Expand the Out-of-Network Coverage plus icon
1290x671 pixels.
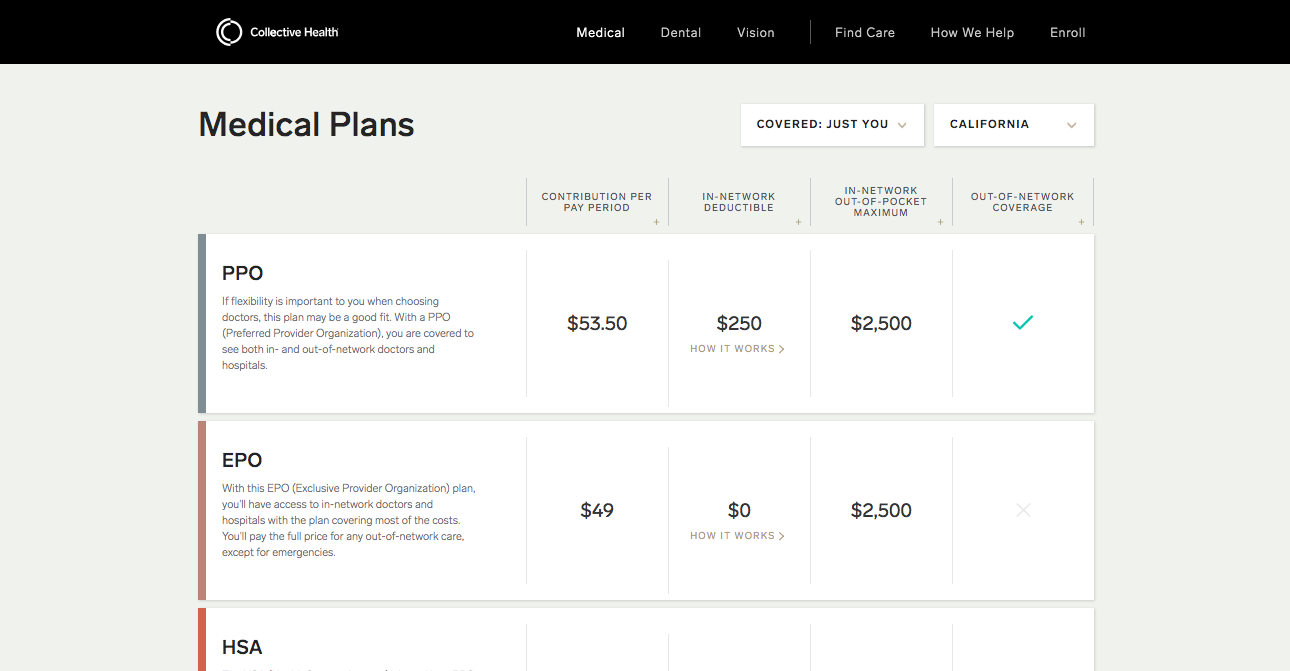[x=1082, y=222]
